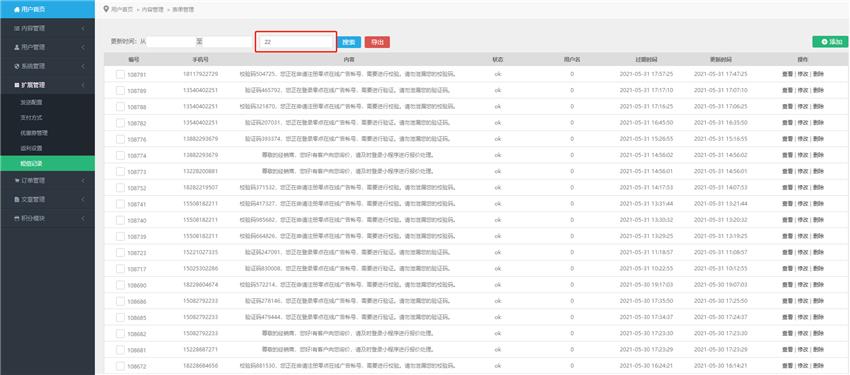Select the checkbox of row 108741
The height and width of the screenshot is (375, 850).
click(x=120, y=204)
